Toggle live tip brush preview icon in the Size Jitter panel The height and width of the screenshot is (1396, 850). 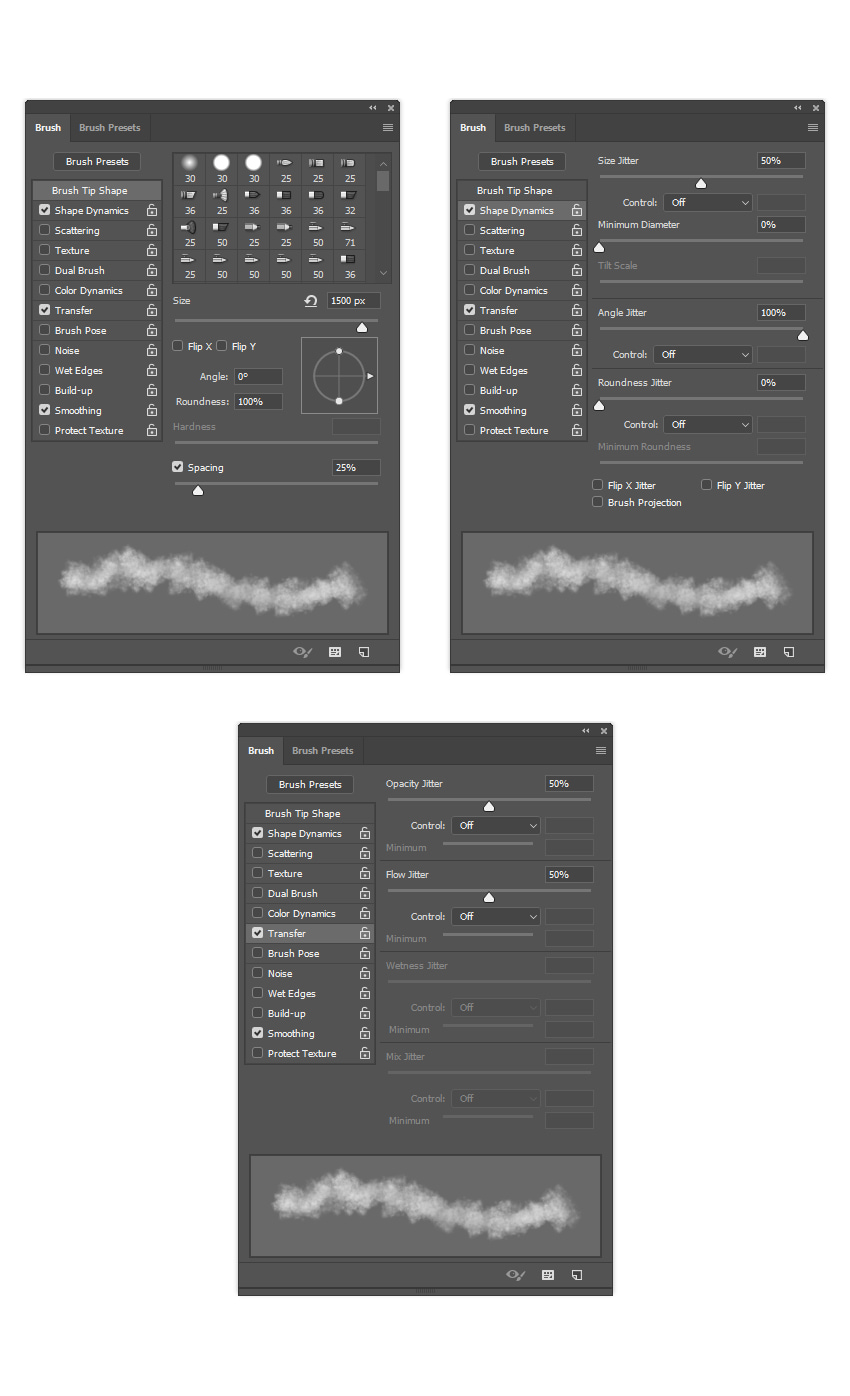pos(728,652)
